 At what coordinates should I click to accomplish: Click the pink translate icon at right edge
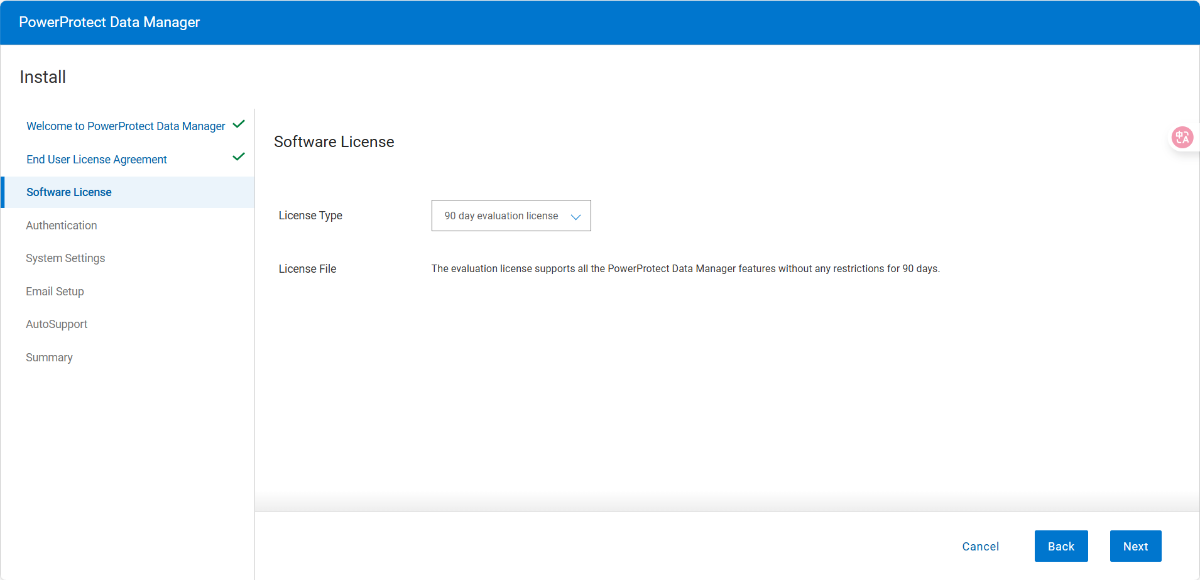tap(1183, 138)
